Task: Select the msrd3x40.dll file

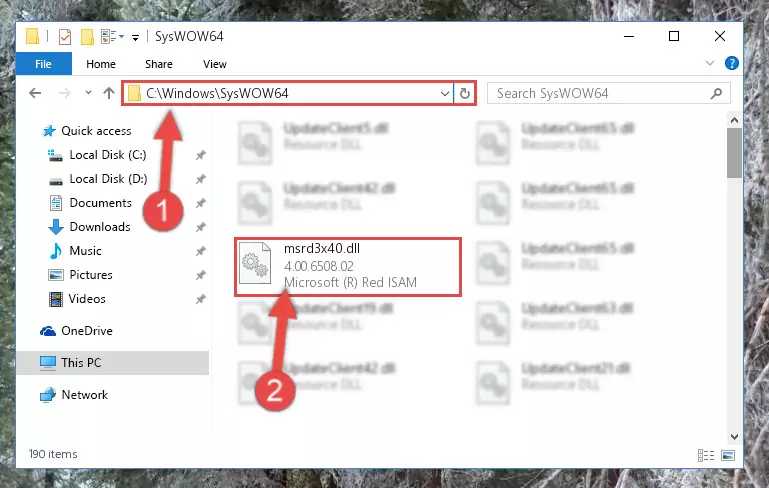Action: (348, 266)
